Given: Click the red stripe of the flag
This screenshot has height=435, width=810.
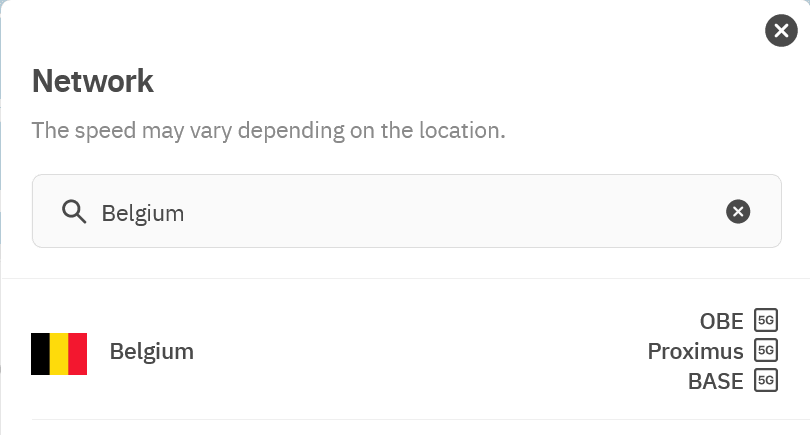Looking at the screenshot, I should coord(77,353).
